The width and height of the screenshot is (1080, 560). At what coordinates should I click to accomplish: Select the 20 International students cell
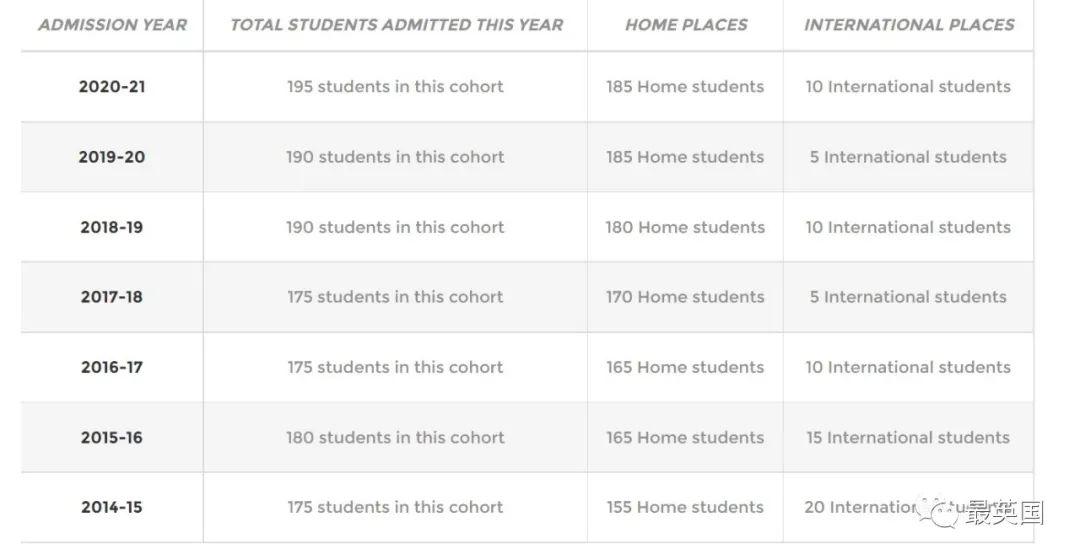(x=860, y=507)
